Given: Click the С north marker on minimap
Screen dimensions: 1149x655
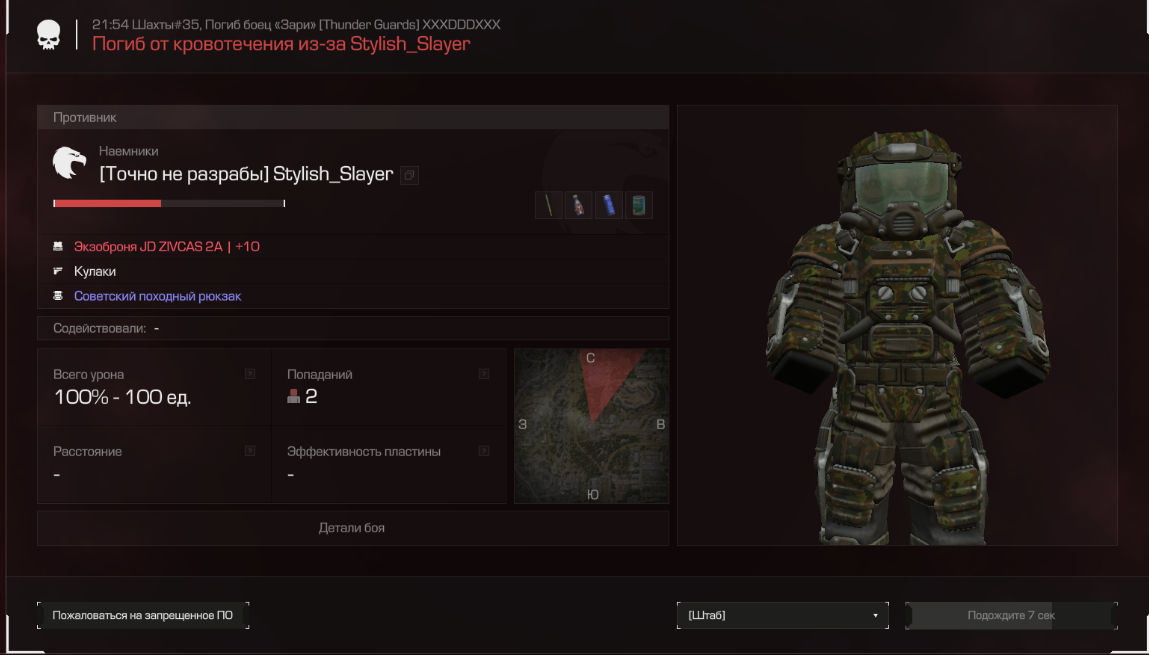Looking at the screenshot, I should click(x=591, y=358).
